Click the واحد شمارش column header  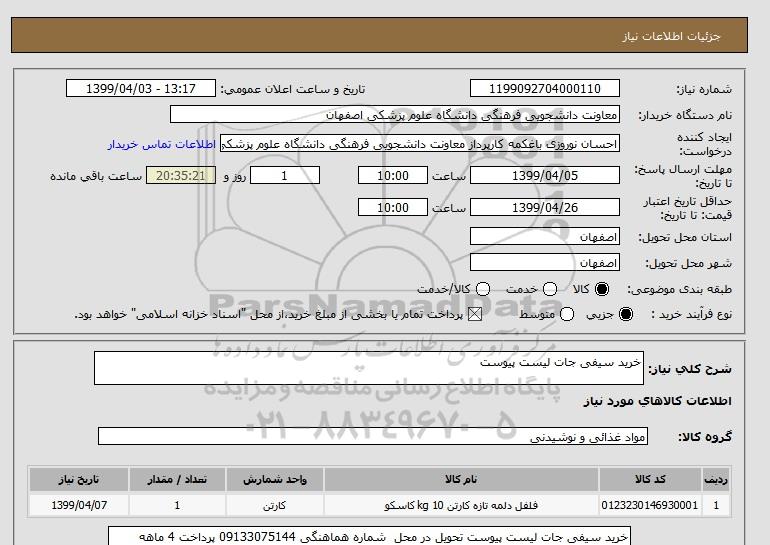coord(275,479)
